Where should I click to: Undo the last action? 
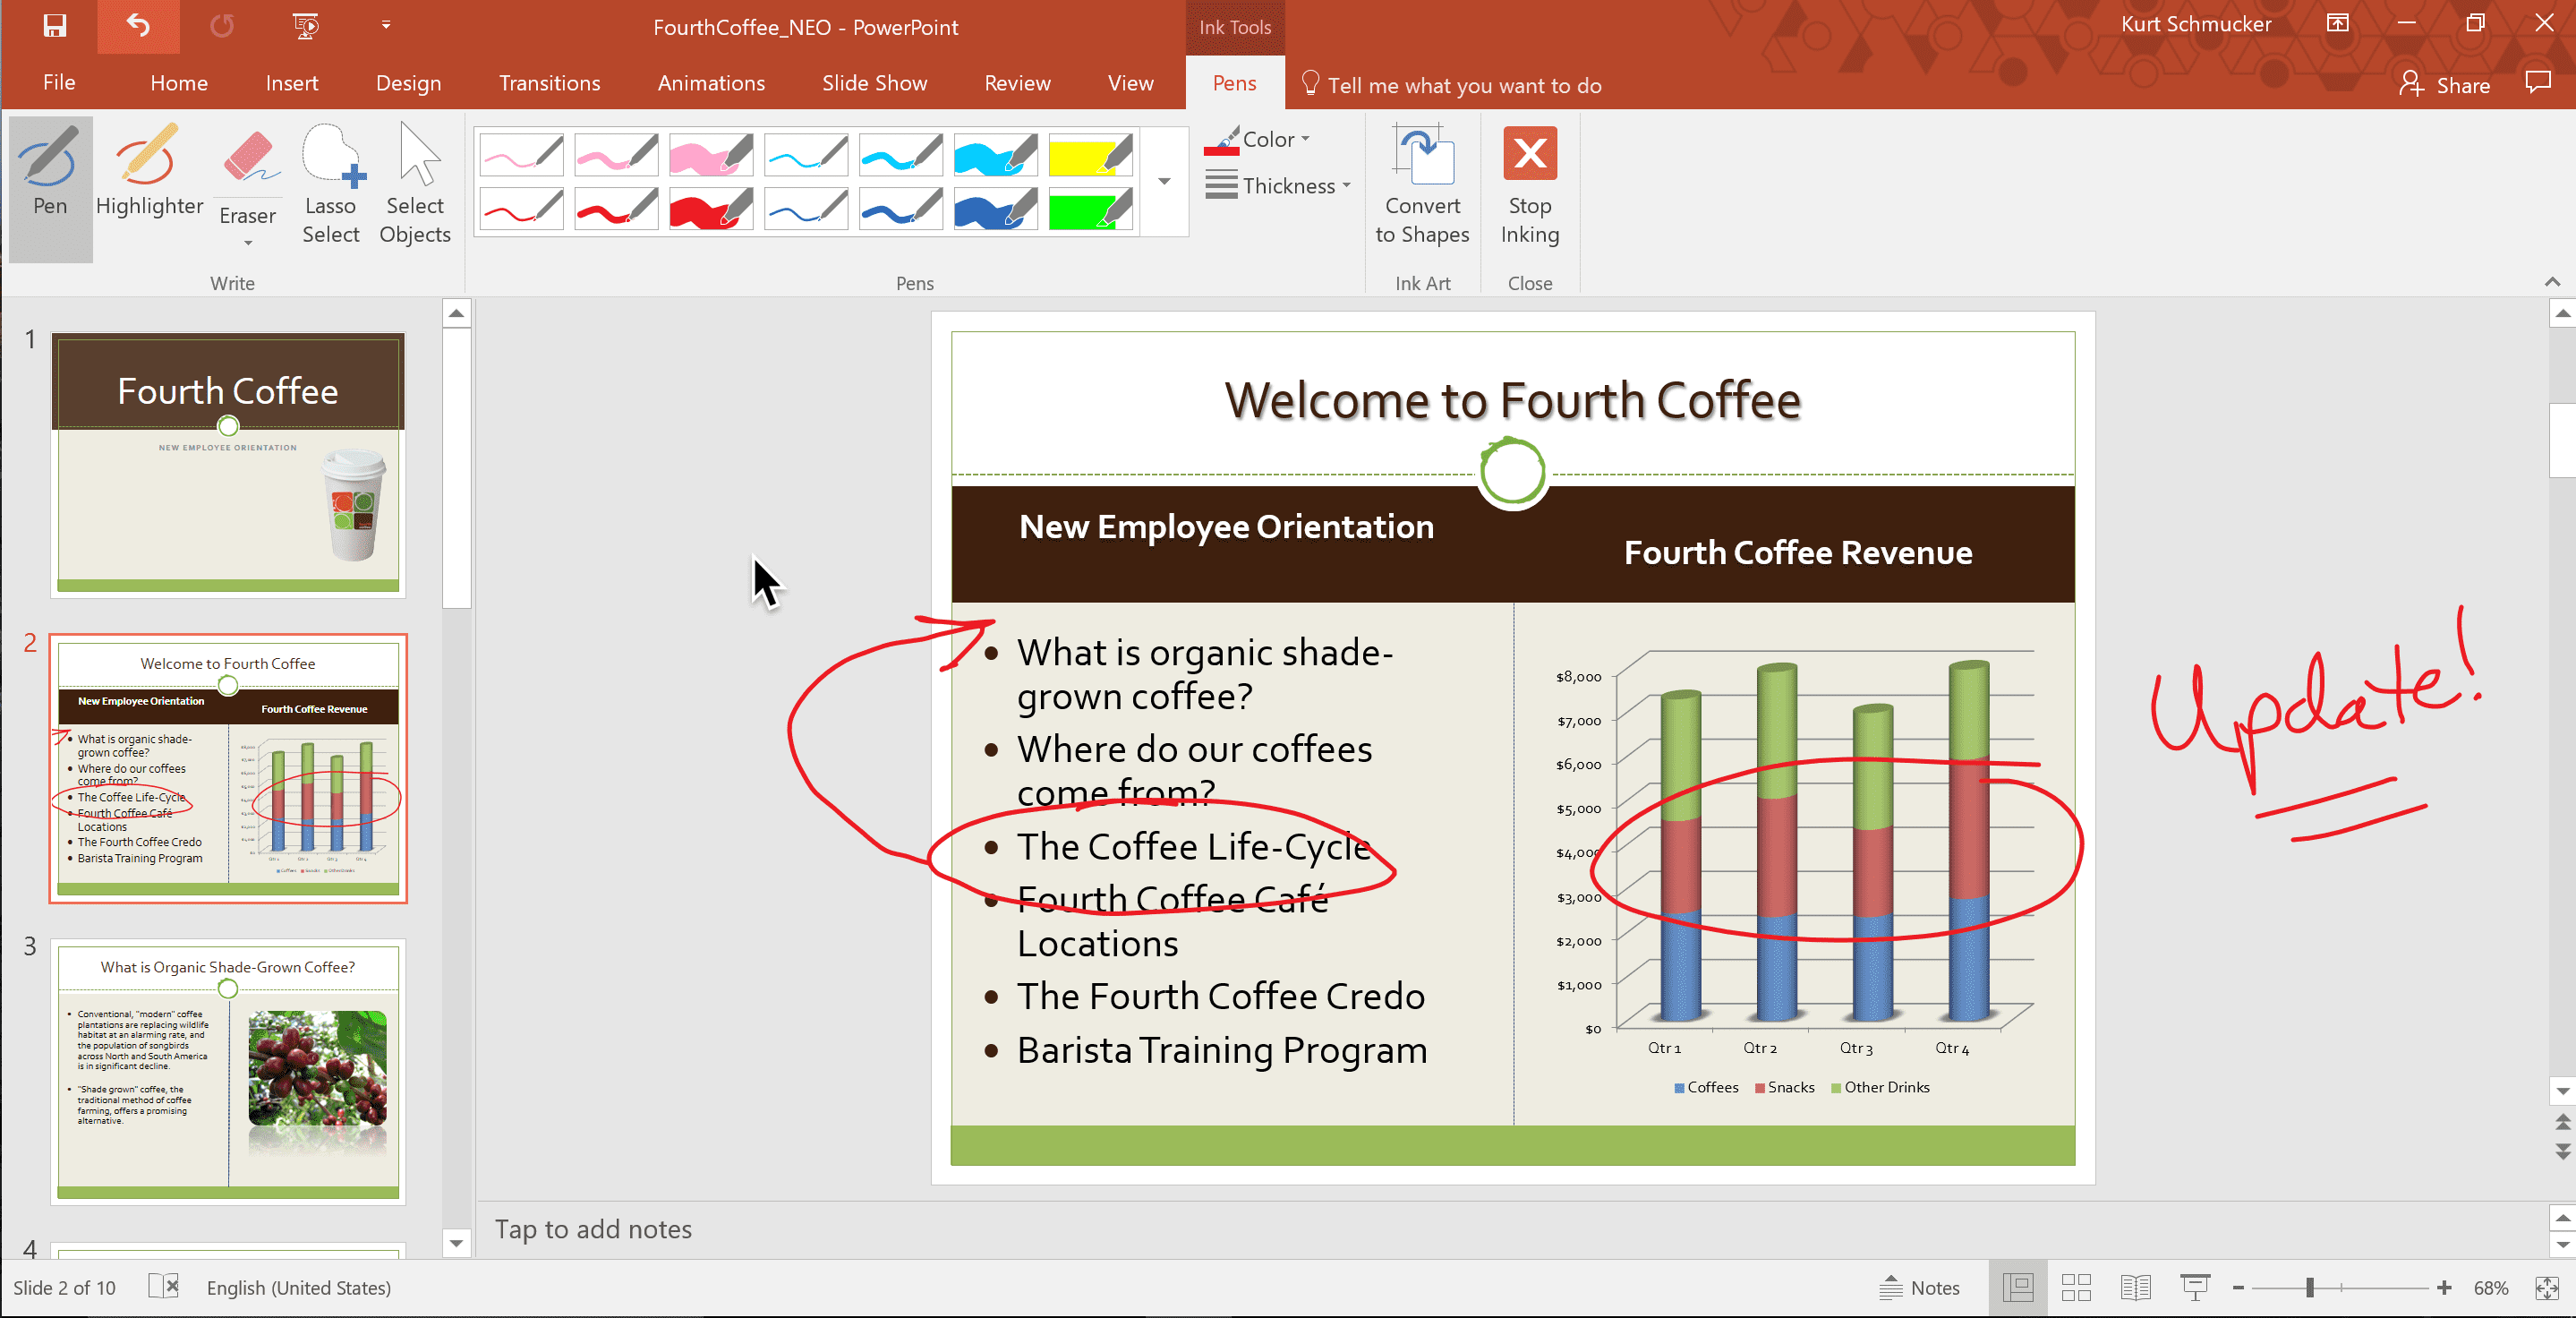coord(138,26)
